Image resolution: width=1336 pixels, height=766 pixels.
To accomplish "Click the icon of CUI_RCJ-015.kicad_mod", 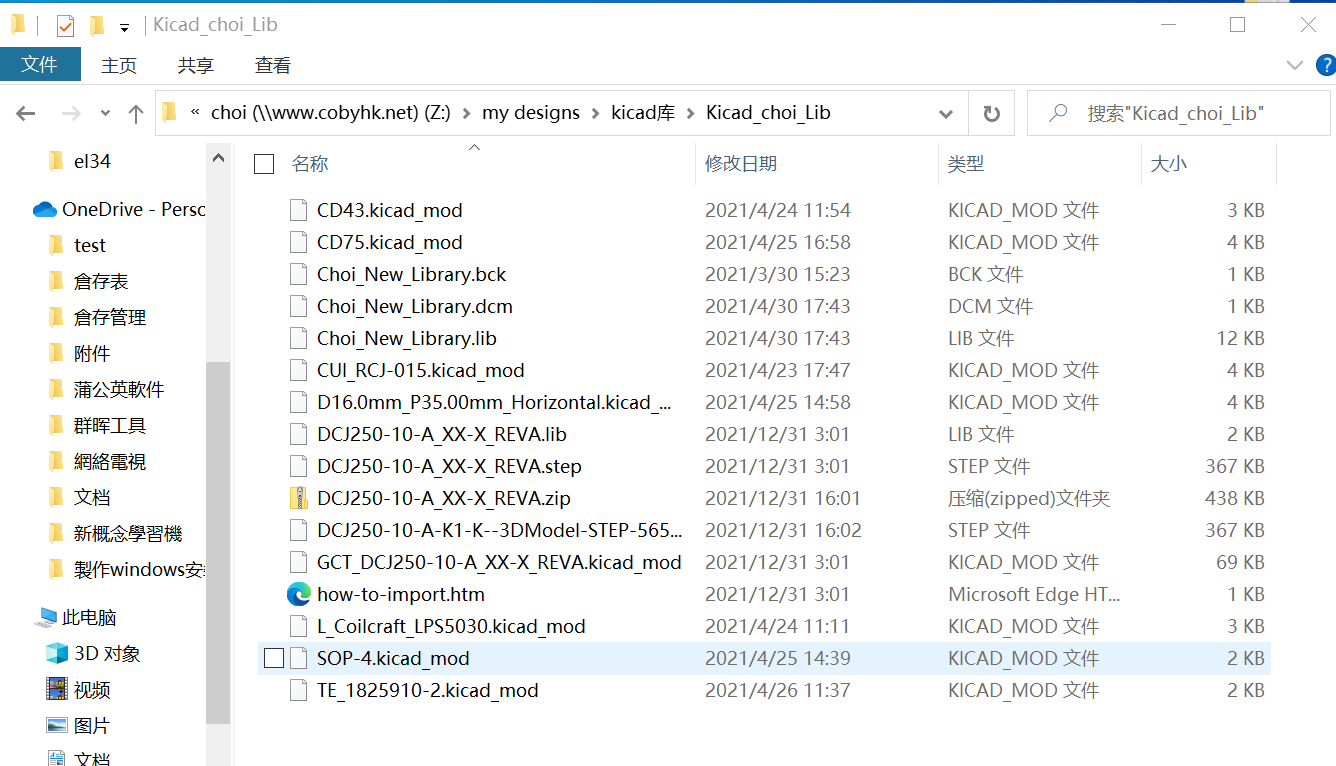I will click(298, 370).
